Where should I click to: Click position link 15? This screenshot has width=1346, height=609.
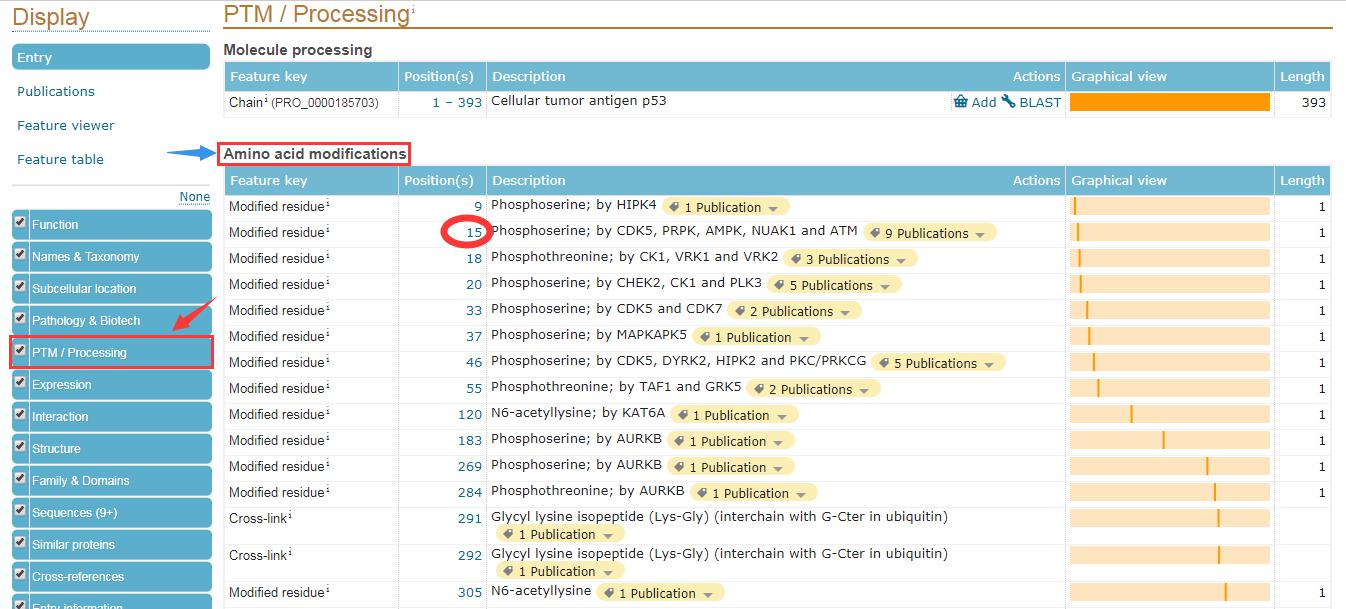tap(474, 232)
